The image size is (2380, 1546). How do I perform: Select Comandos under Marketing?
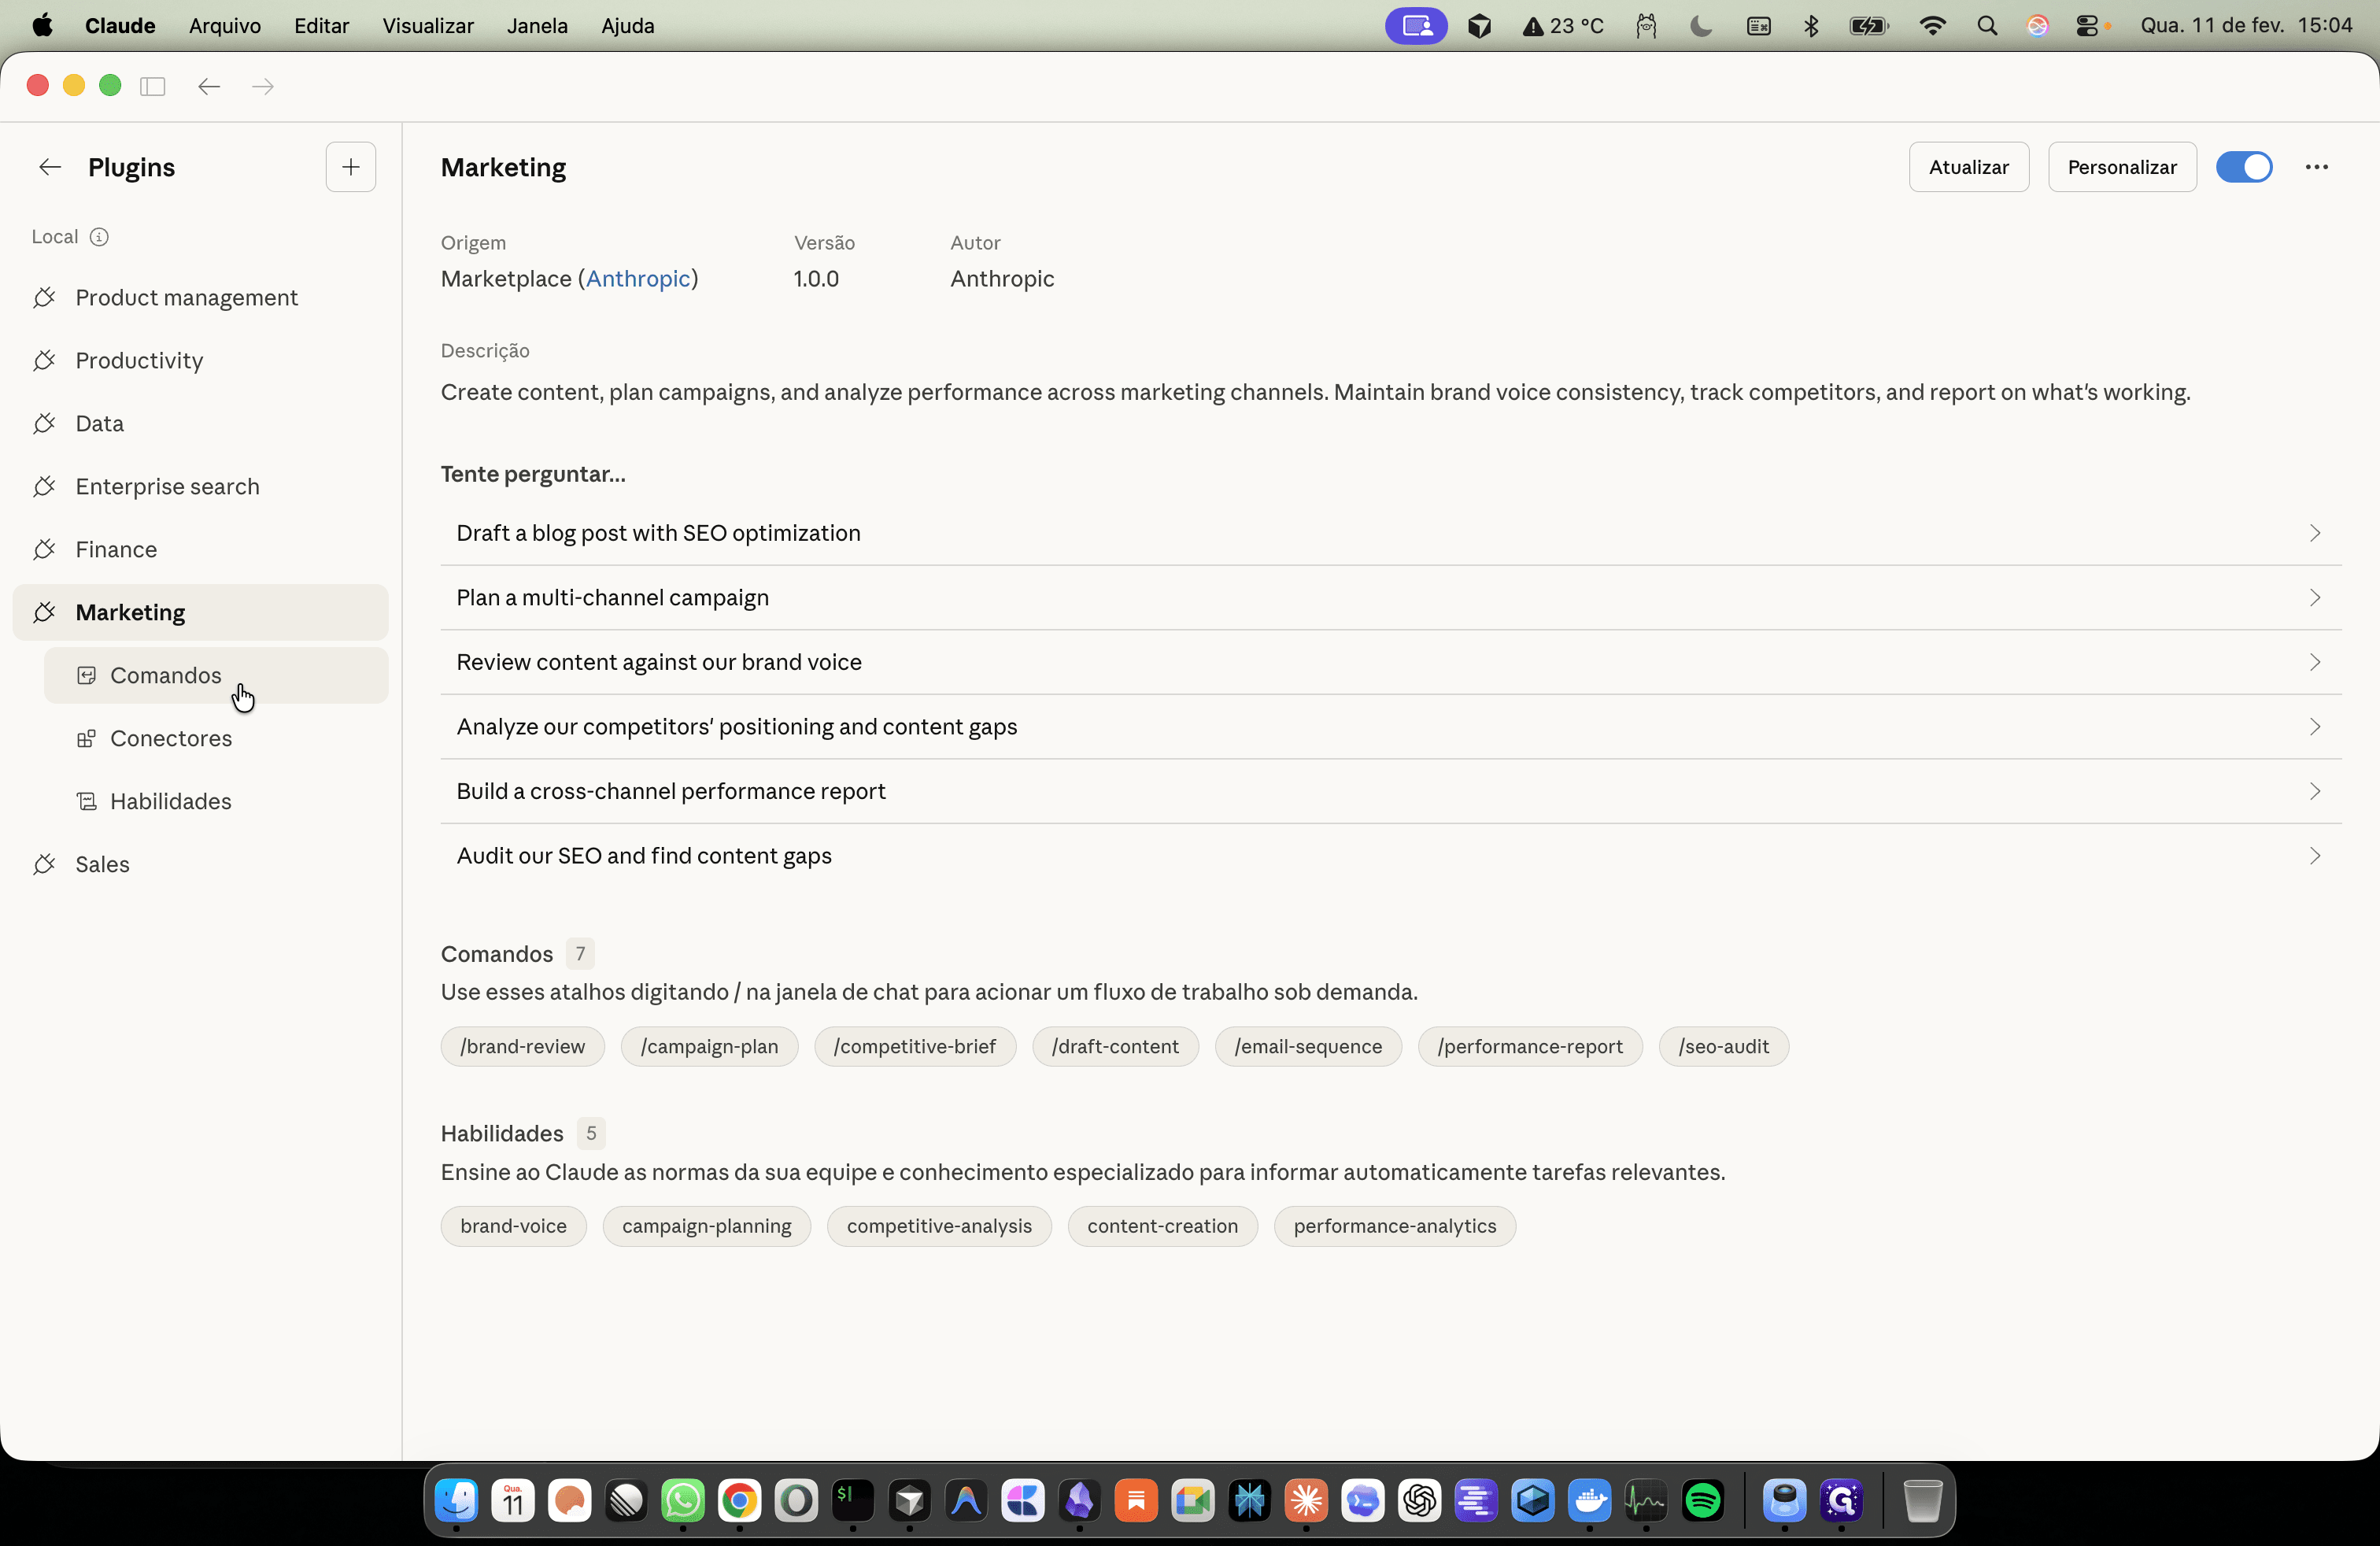click(216, 675)
